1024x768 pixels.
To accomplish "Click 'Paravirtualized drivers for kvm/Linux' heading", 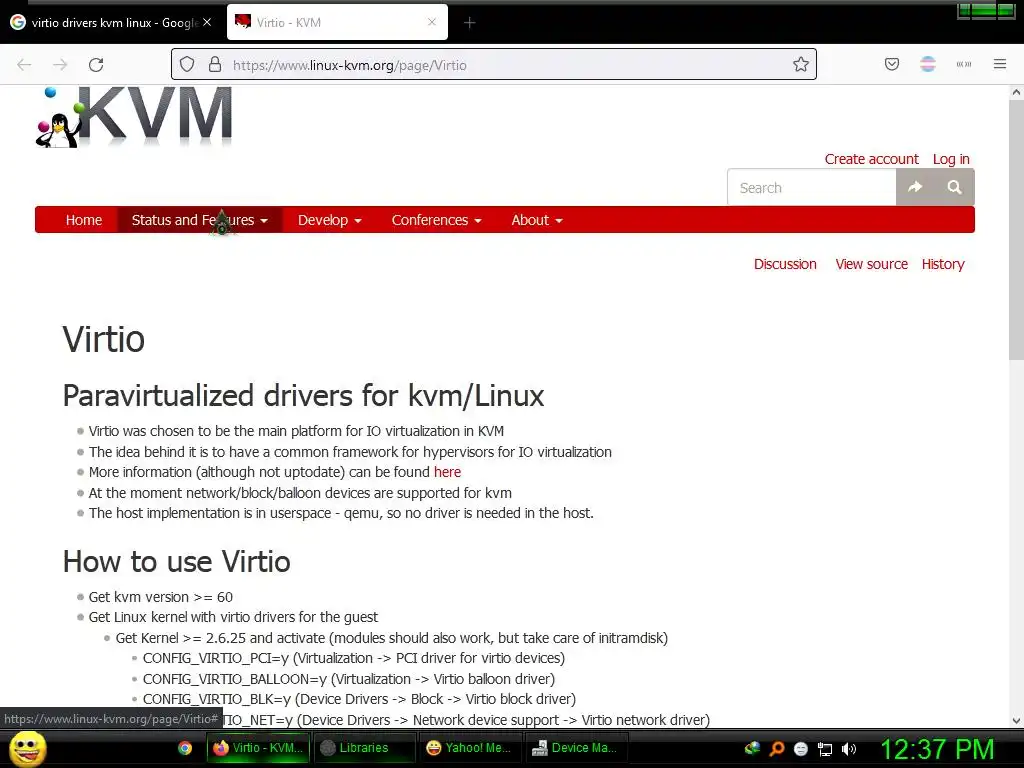I will pos(304,396).
